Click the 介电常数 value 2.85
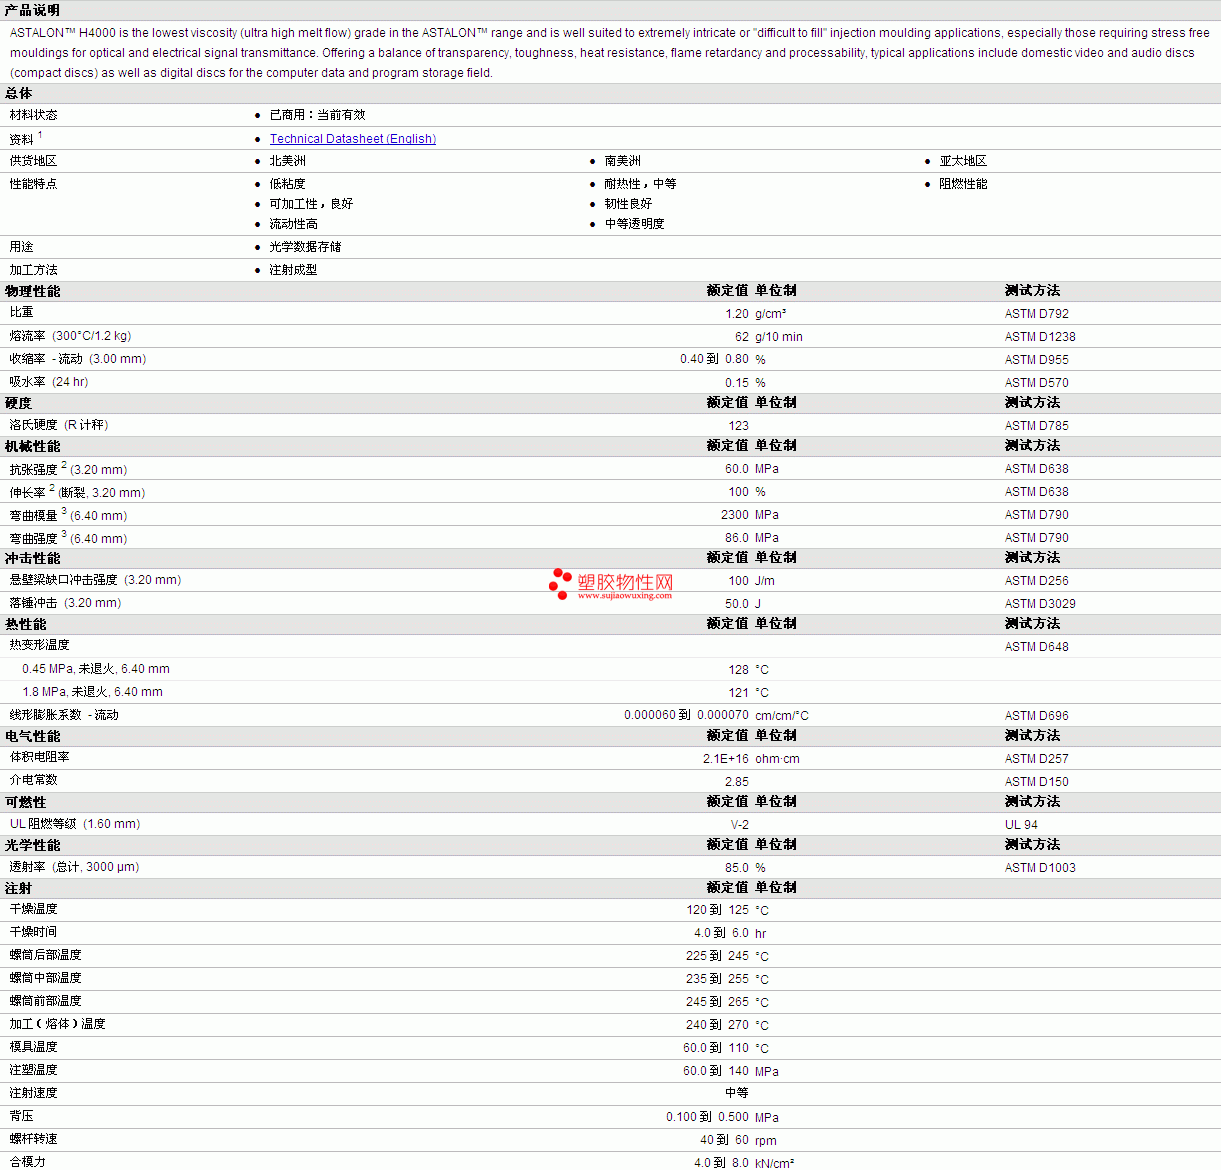 click(737, 782)
